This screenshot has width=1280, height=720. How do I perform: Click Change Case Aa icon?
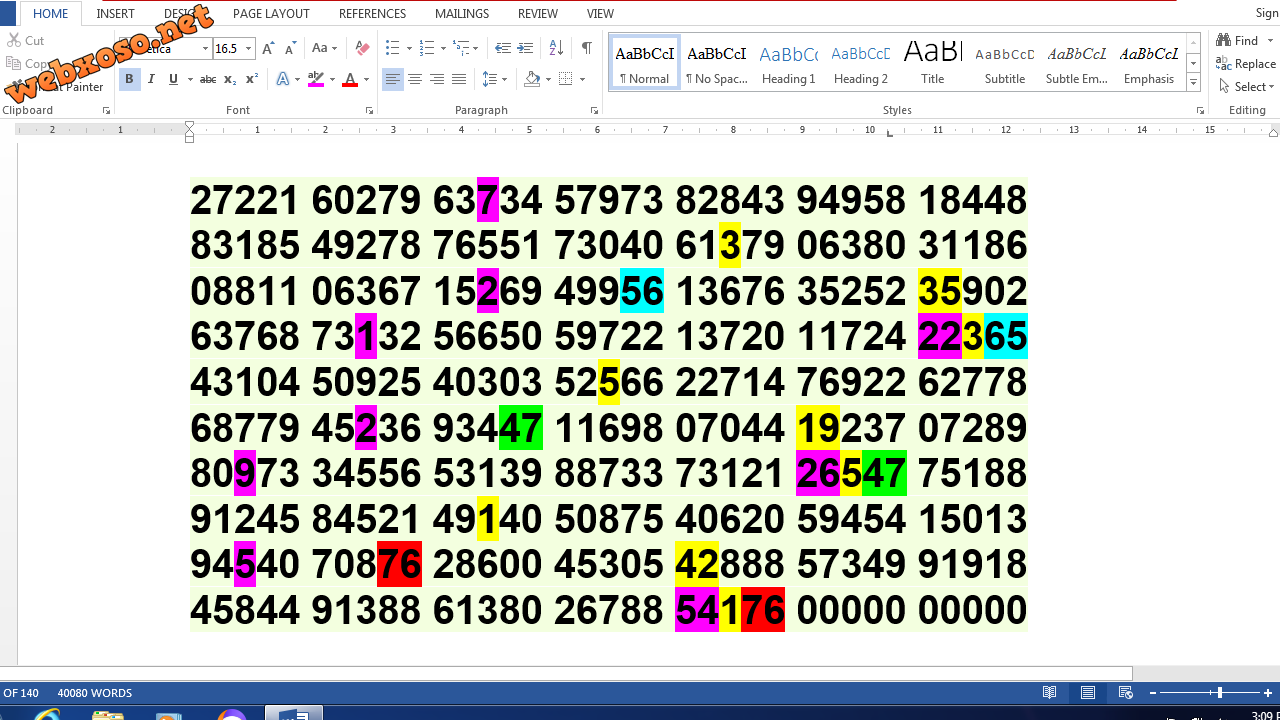[x=321, y=48]
